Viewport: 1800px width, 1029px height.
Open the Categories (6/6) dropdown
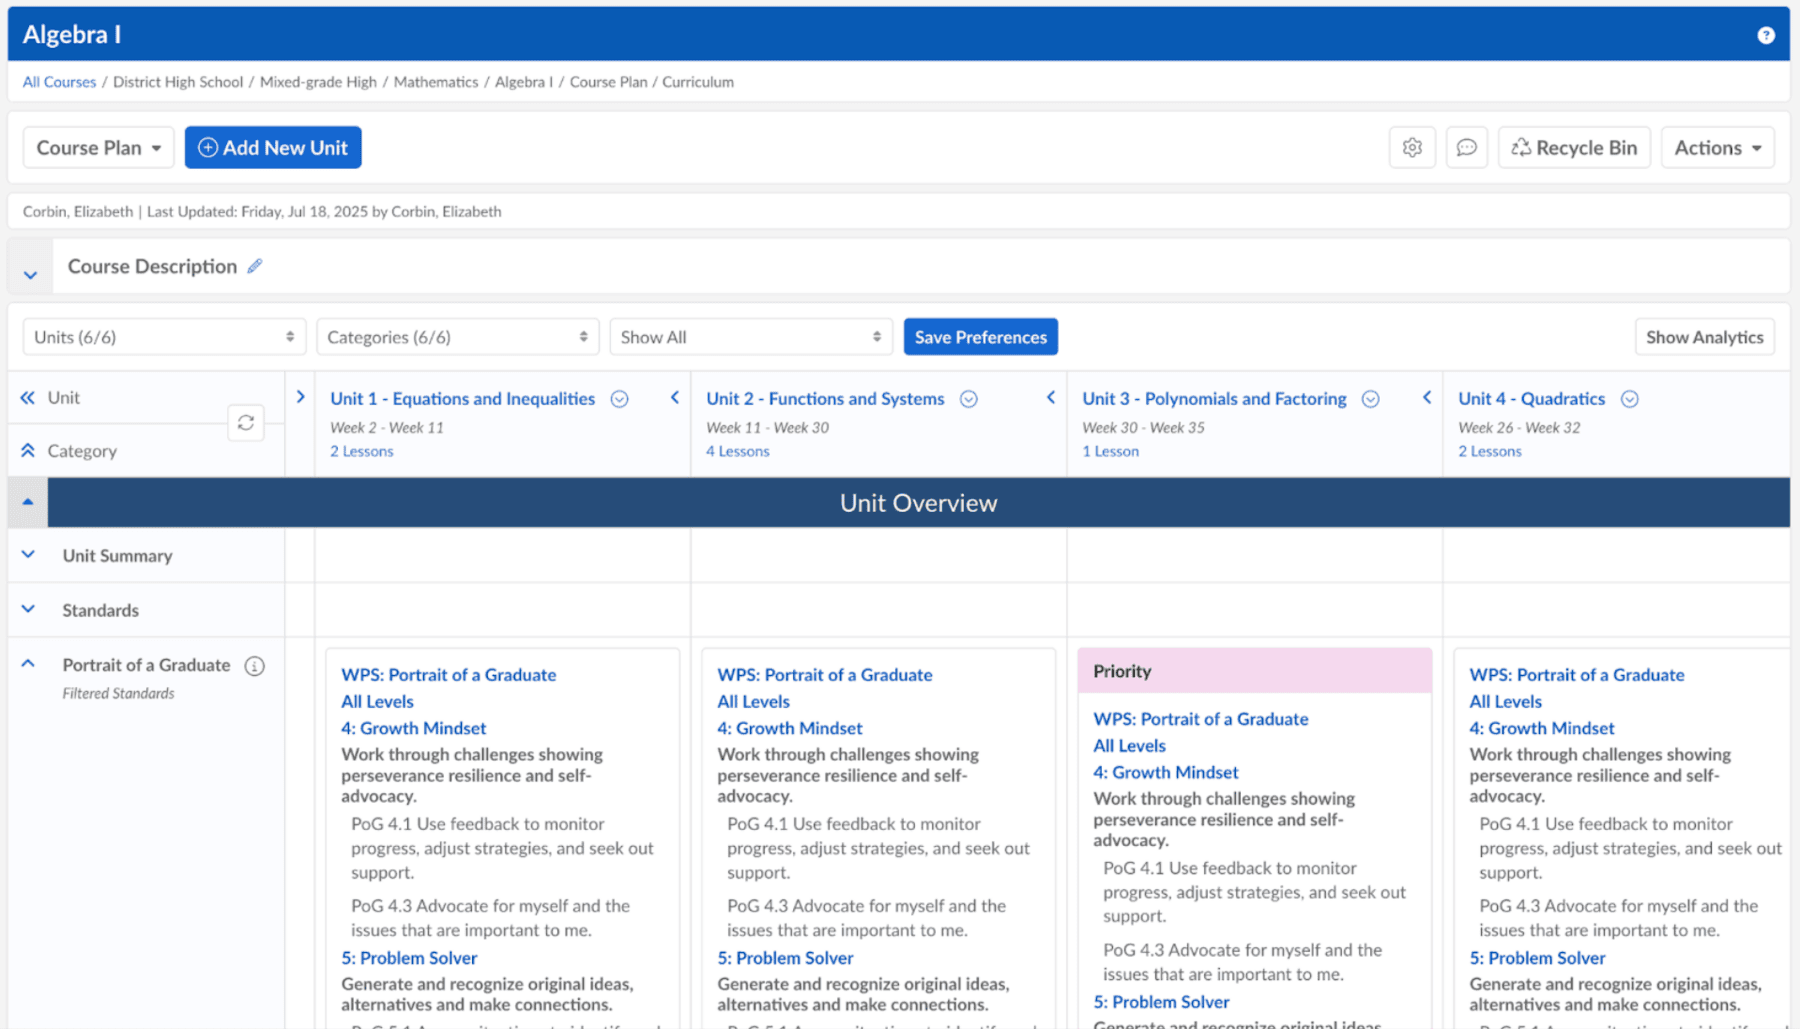pyautogui.click(x=457, y=337)
